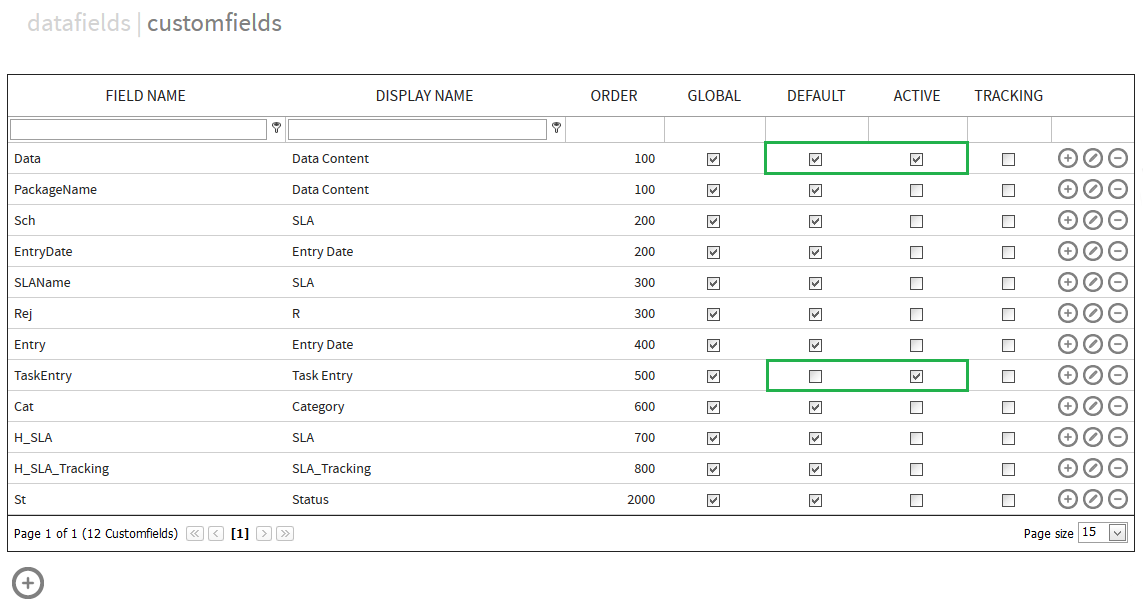Check the DEFAULT checkbox on the TaskEntry row
Screen dimensions: 1143x610
(x=815, y=375)
